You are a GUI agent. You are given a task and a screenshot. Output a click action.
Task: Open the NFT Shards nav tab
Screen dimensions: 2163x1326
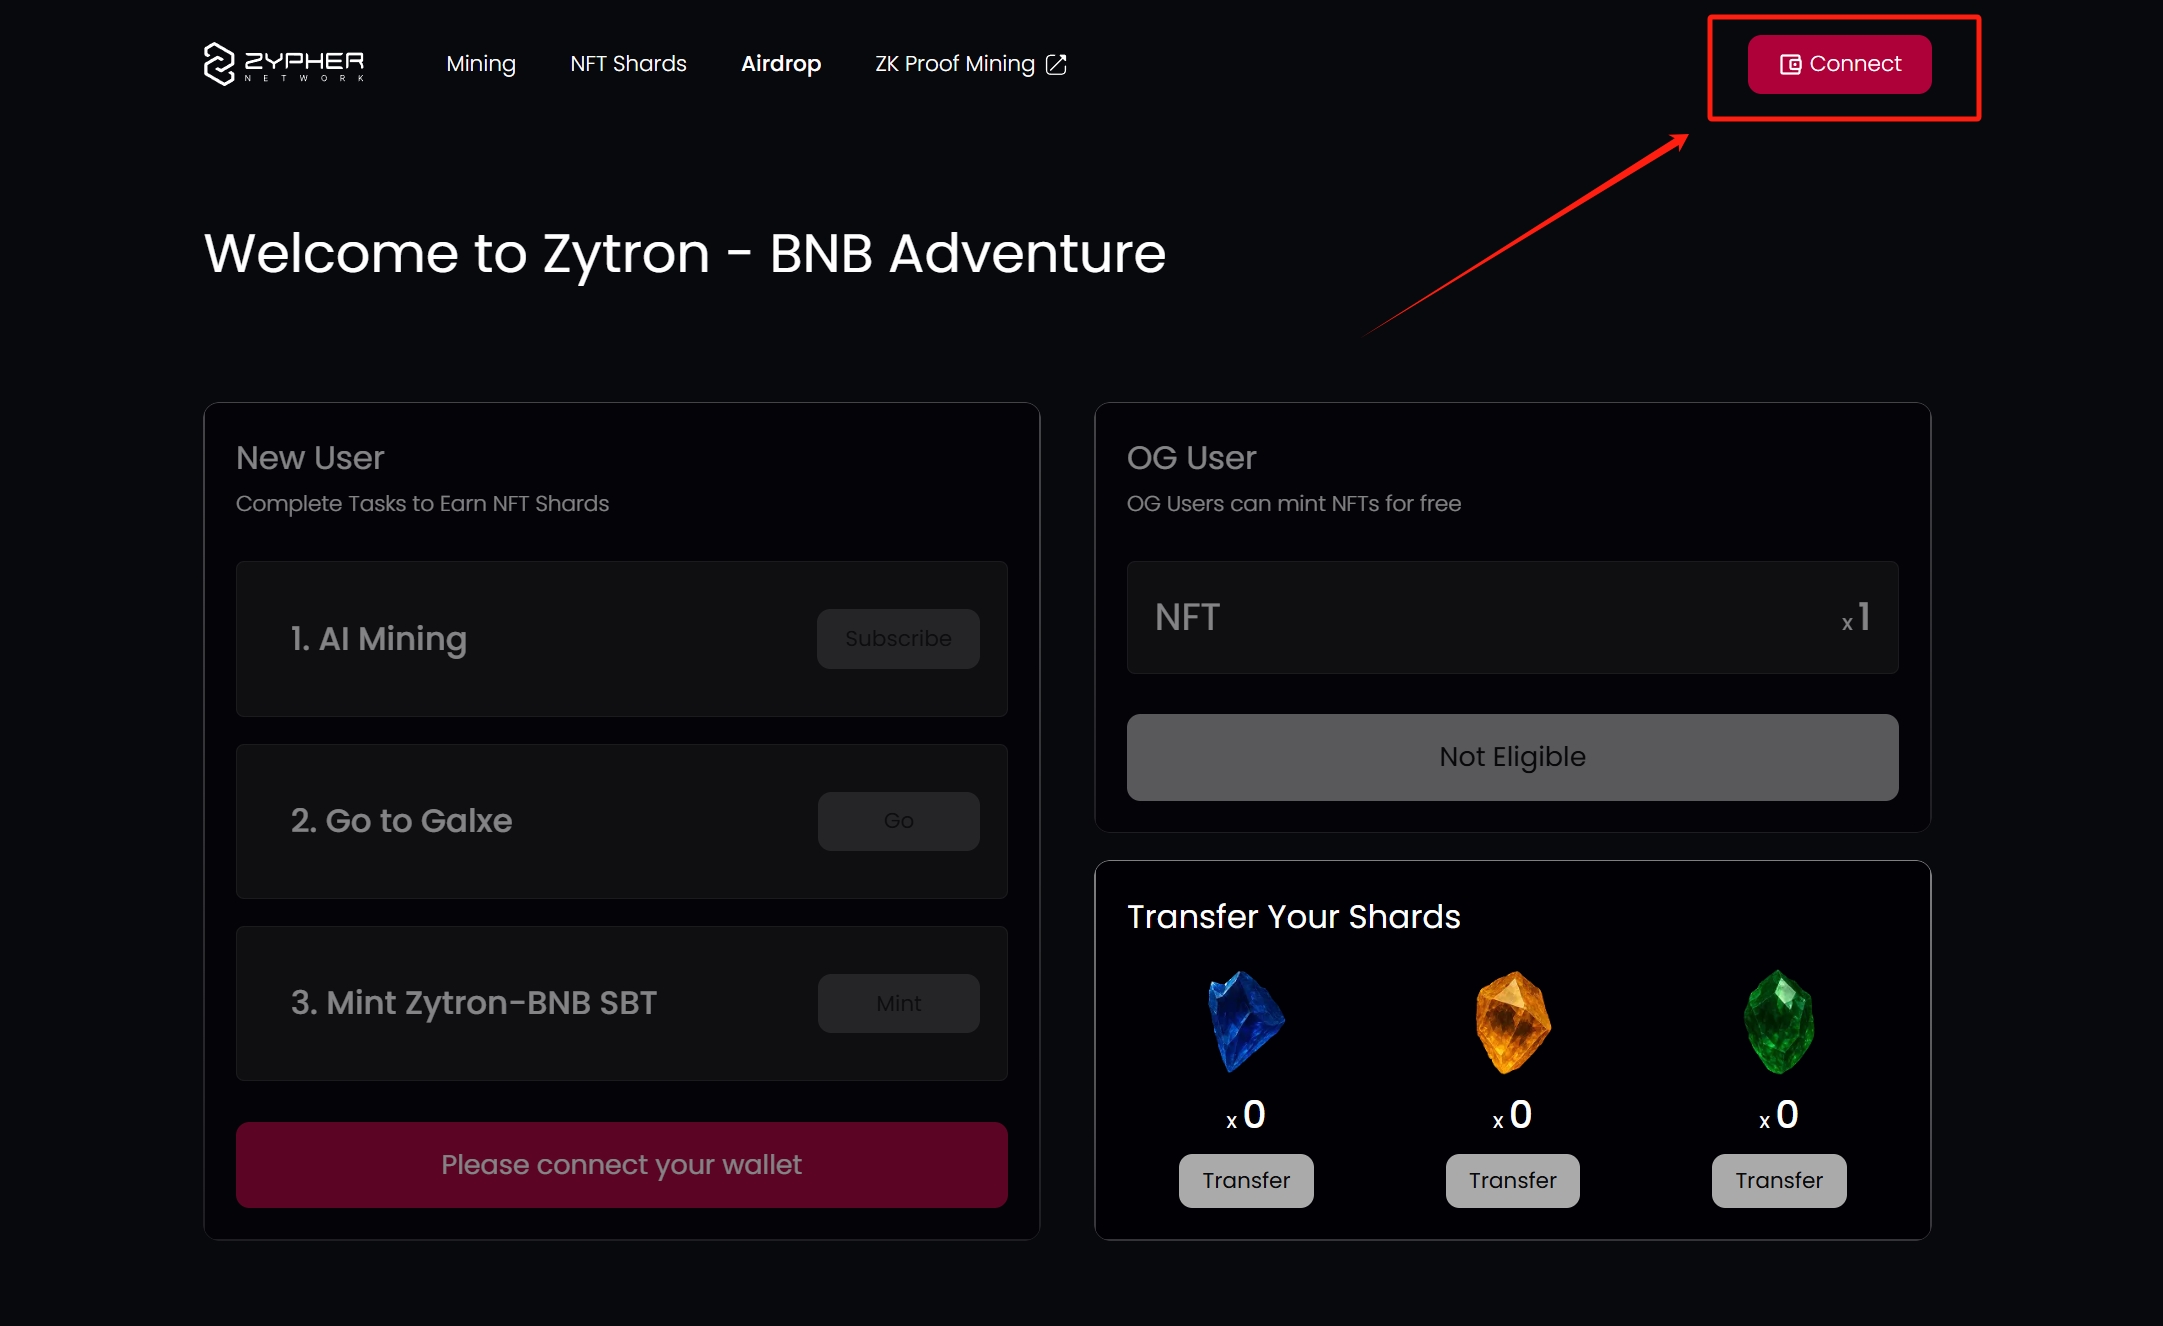click(628, 64)
